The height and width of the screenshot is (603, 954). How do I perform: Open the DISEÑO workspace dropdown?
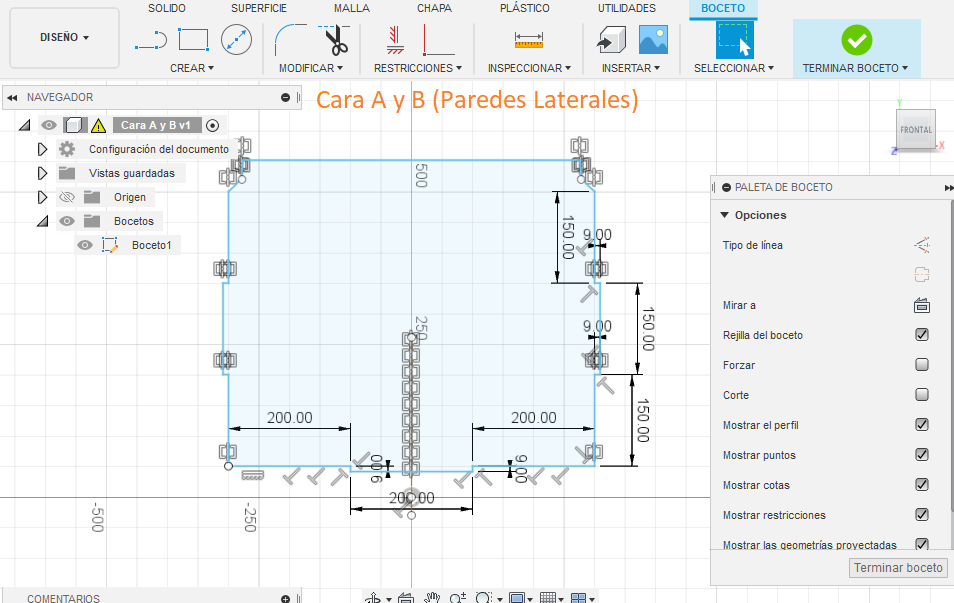pos(64,38)
